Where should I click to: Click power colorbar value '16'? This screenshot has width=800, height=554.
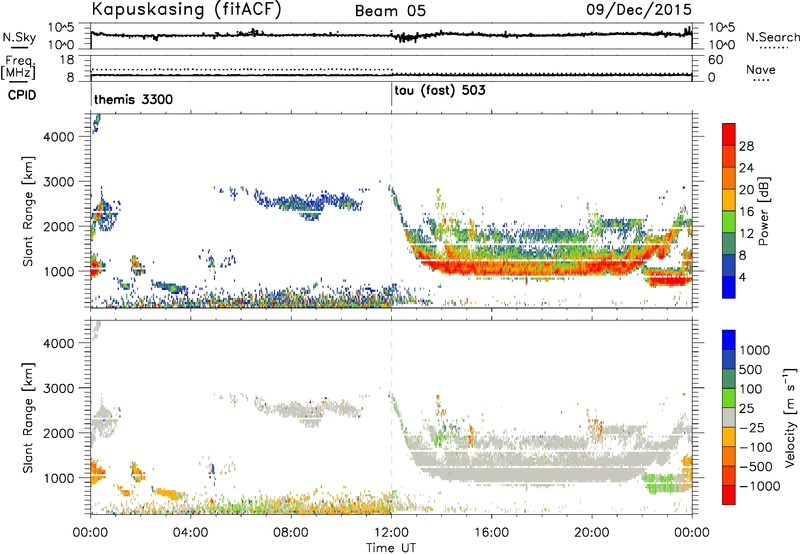click(x=746, y=212)
